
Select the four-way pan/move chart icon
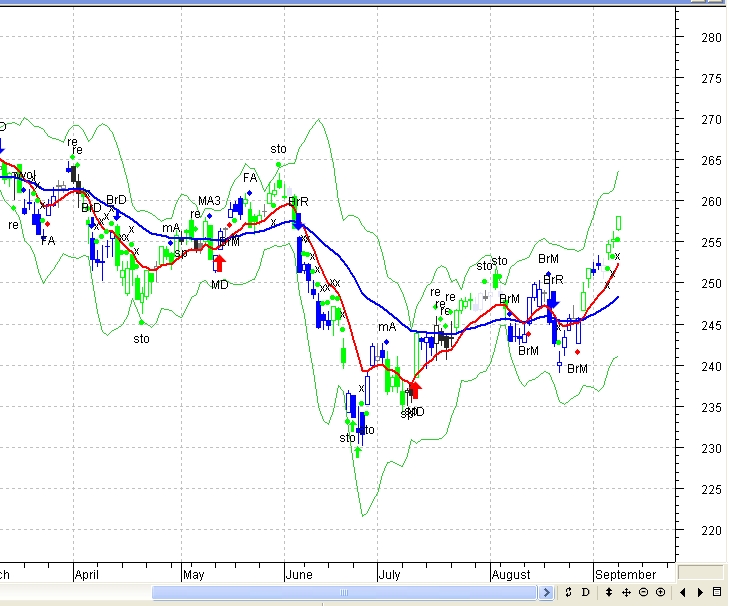click(x=626, y=592)
